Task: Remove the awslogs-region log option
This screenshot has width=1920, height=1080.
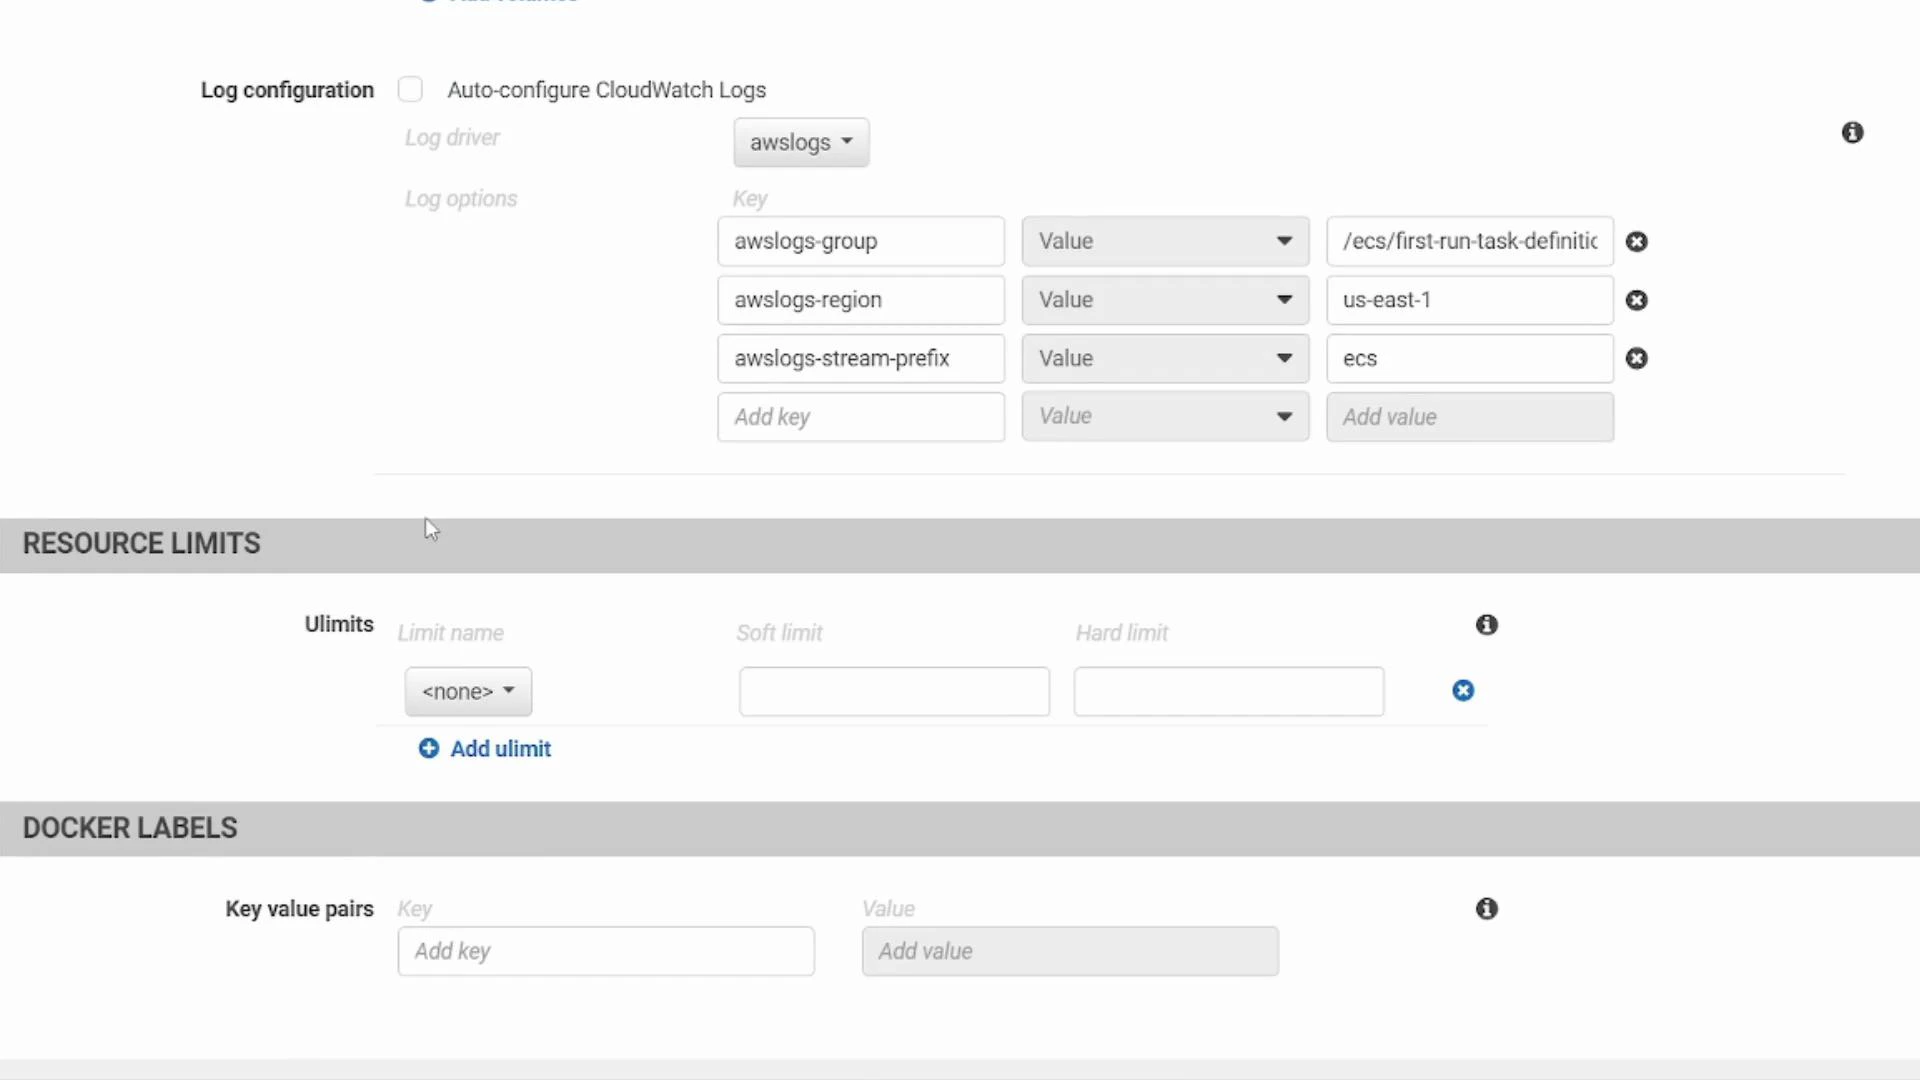Action: pyautogui.click(x=1637, y=300)
